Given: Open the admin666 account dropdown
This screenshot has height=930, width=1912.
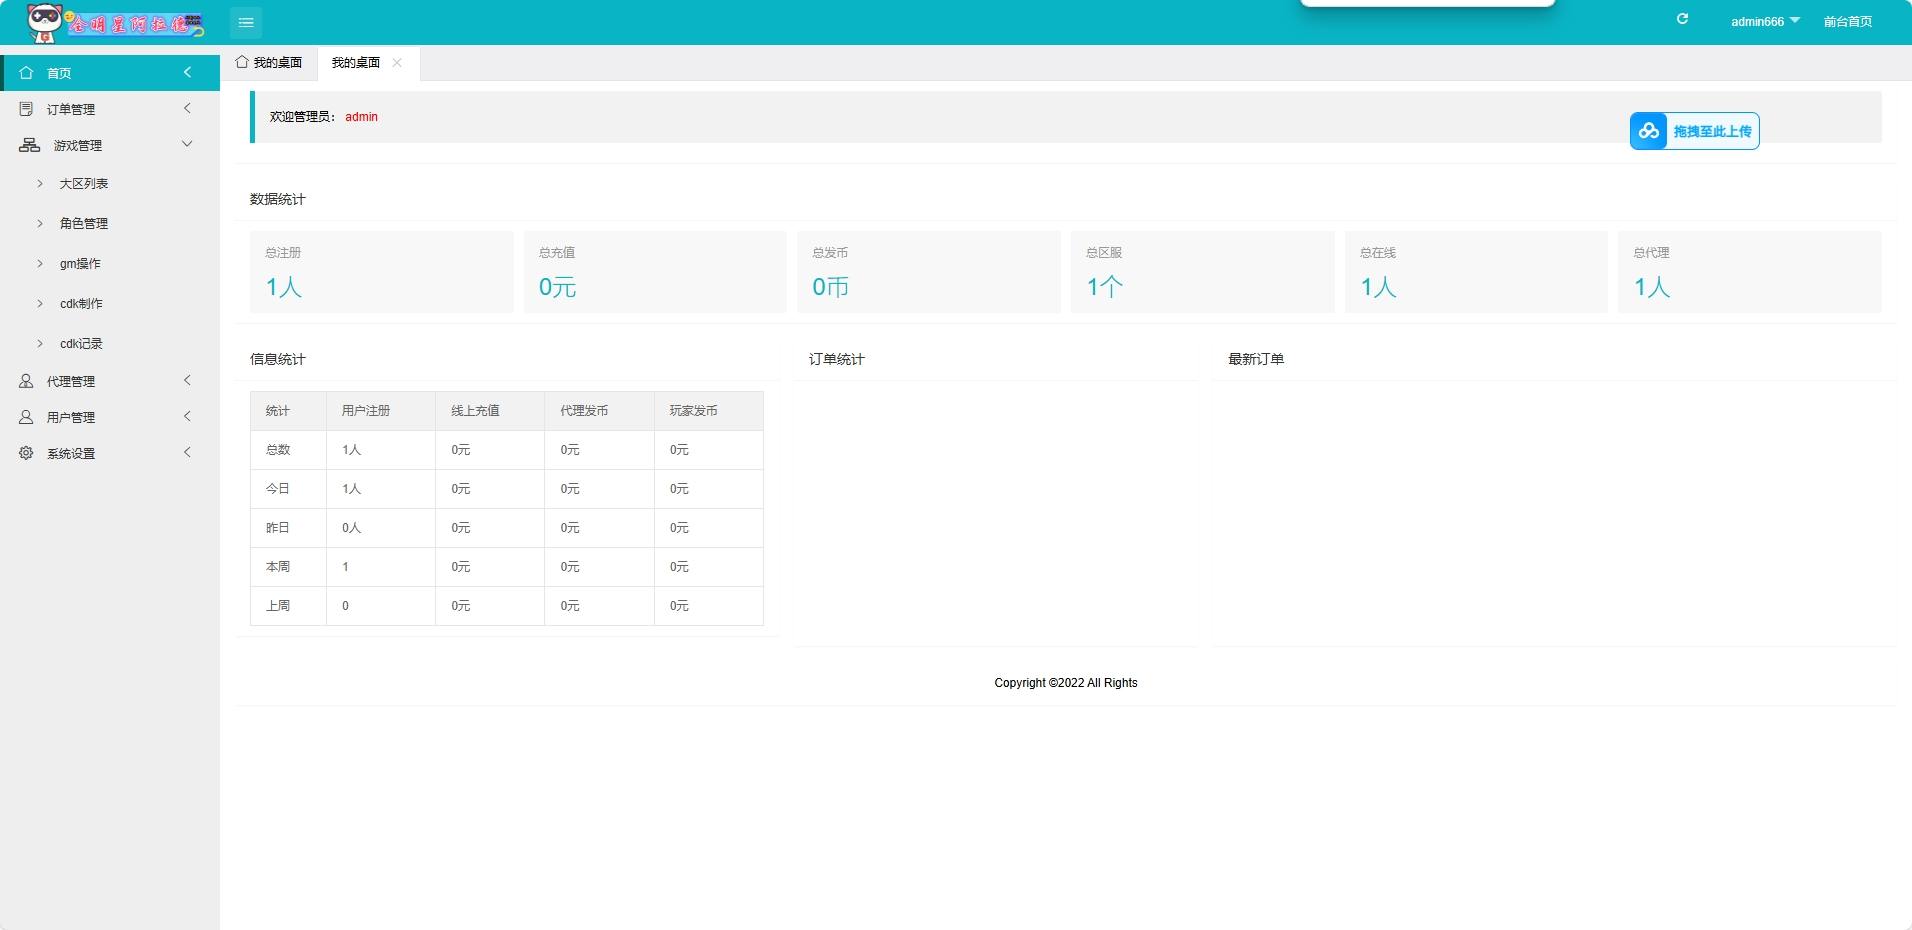Looking at the screenshot, I should pyautogui.click(x=1765, y=21).
